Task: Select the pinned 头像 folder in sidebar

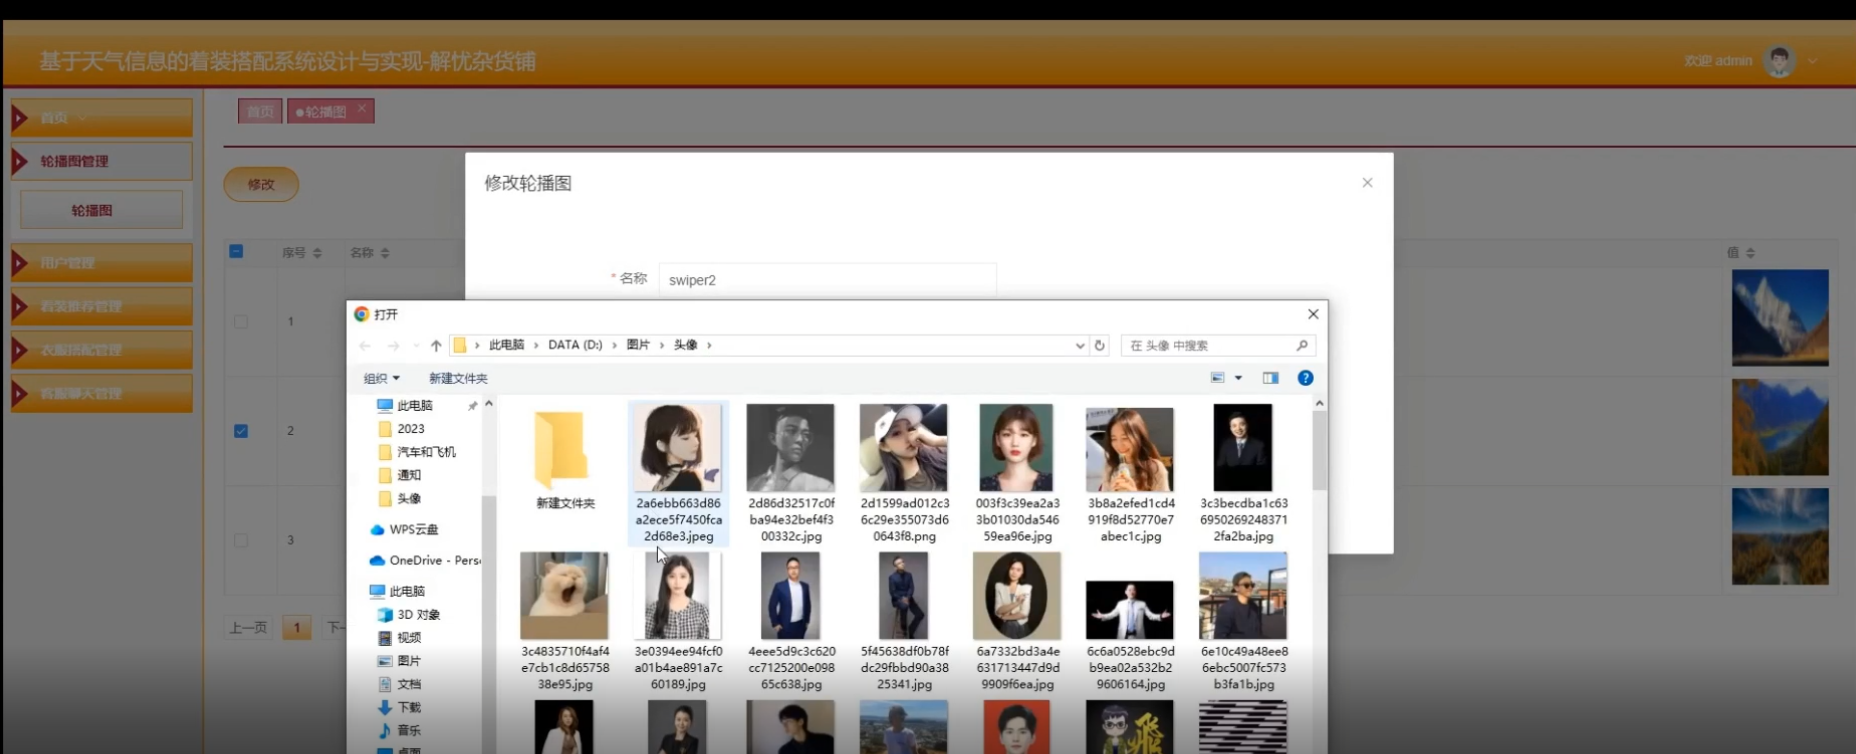Action: point(400,498)
